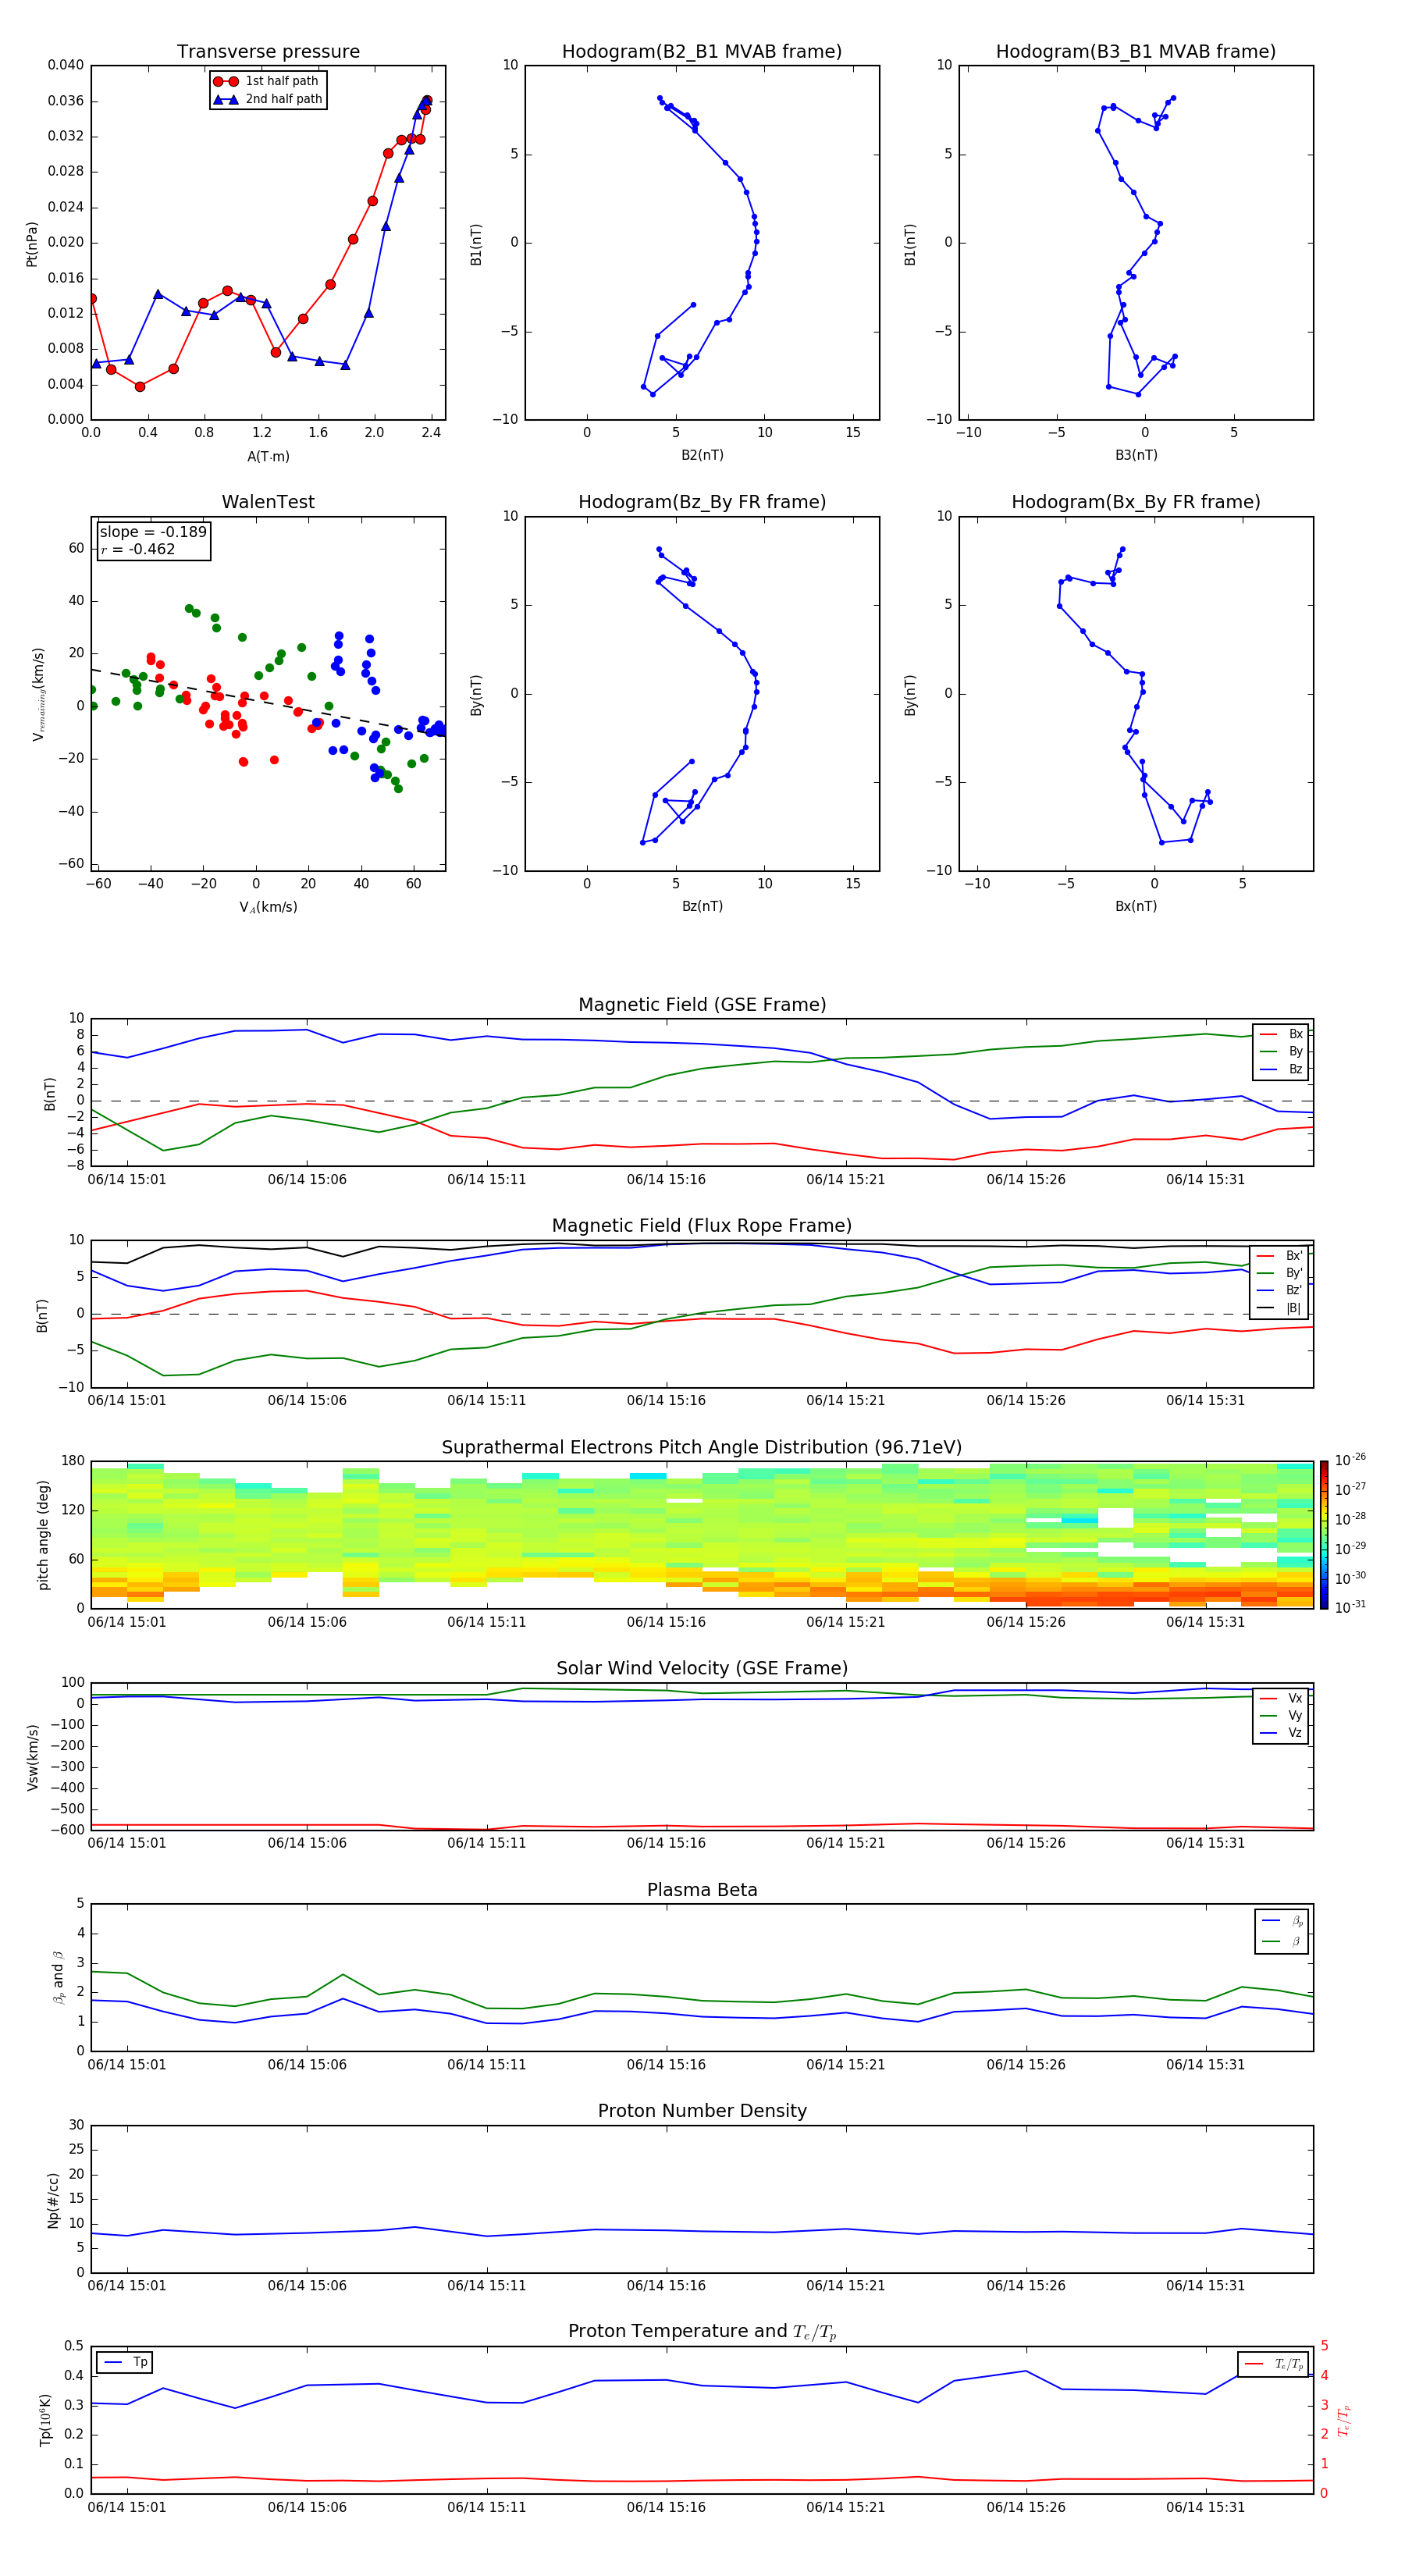
Task: Select the Vz entry in velocity legend
Action: [1281, 1733]
